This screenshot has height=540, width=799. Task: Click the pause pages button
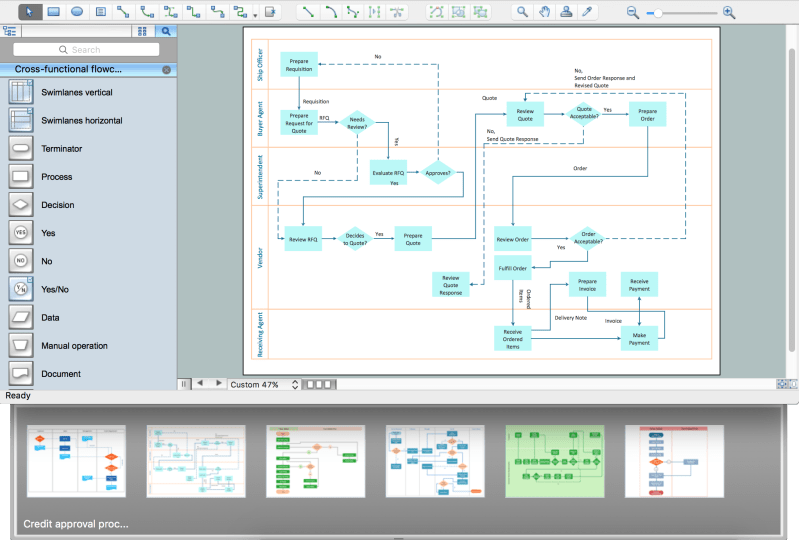click(x=184, y=384)
